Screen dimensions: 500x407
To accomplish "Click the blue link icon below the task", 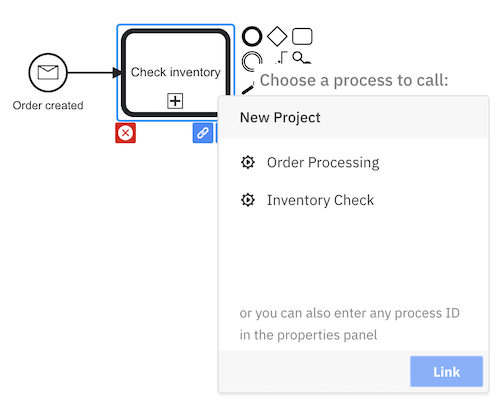I will click(203, 133).
